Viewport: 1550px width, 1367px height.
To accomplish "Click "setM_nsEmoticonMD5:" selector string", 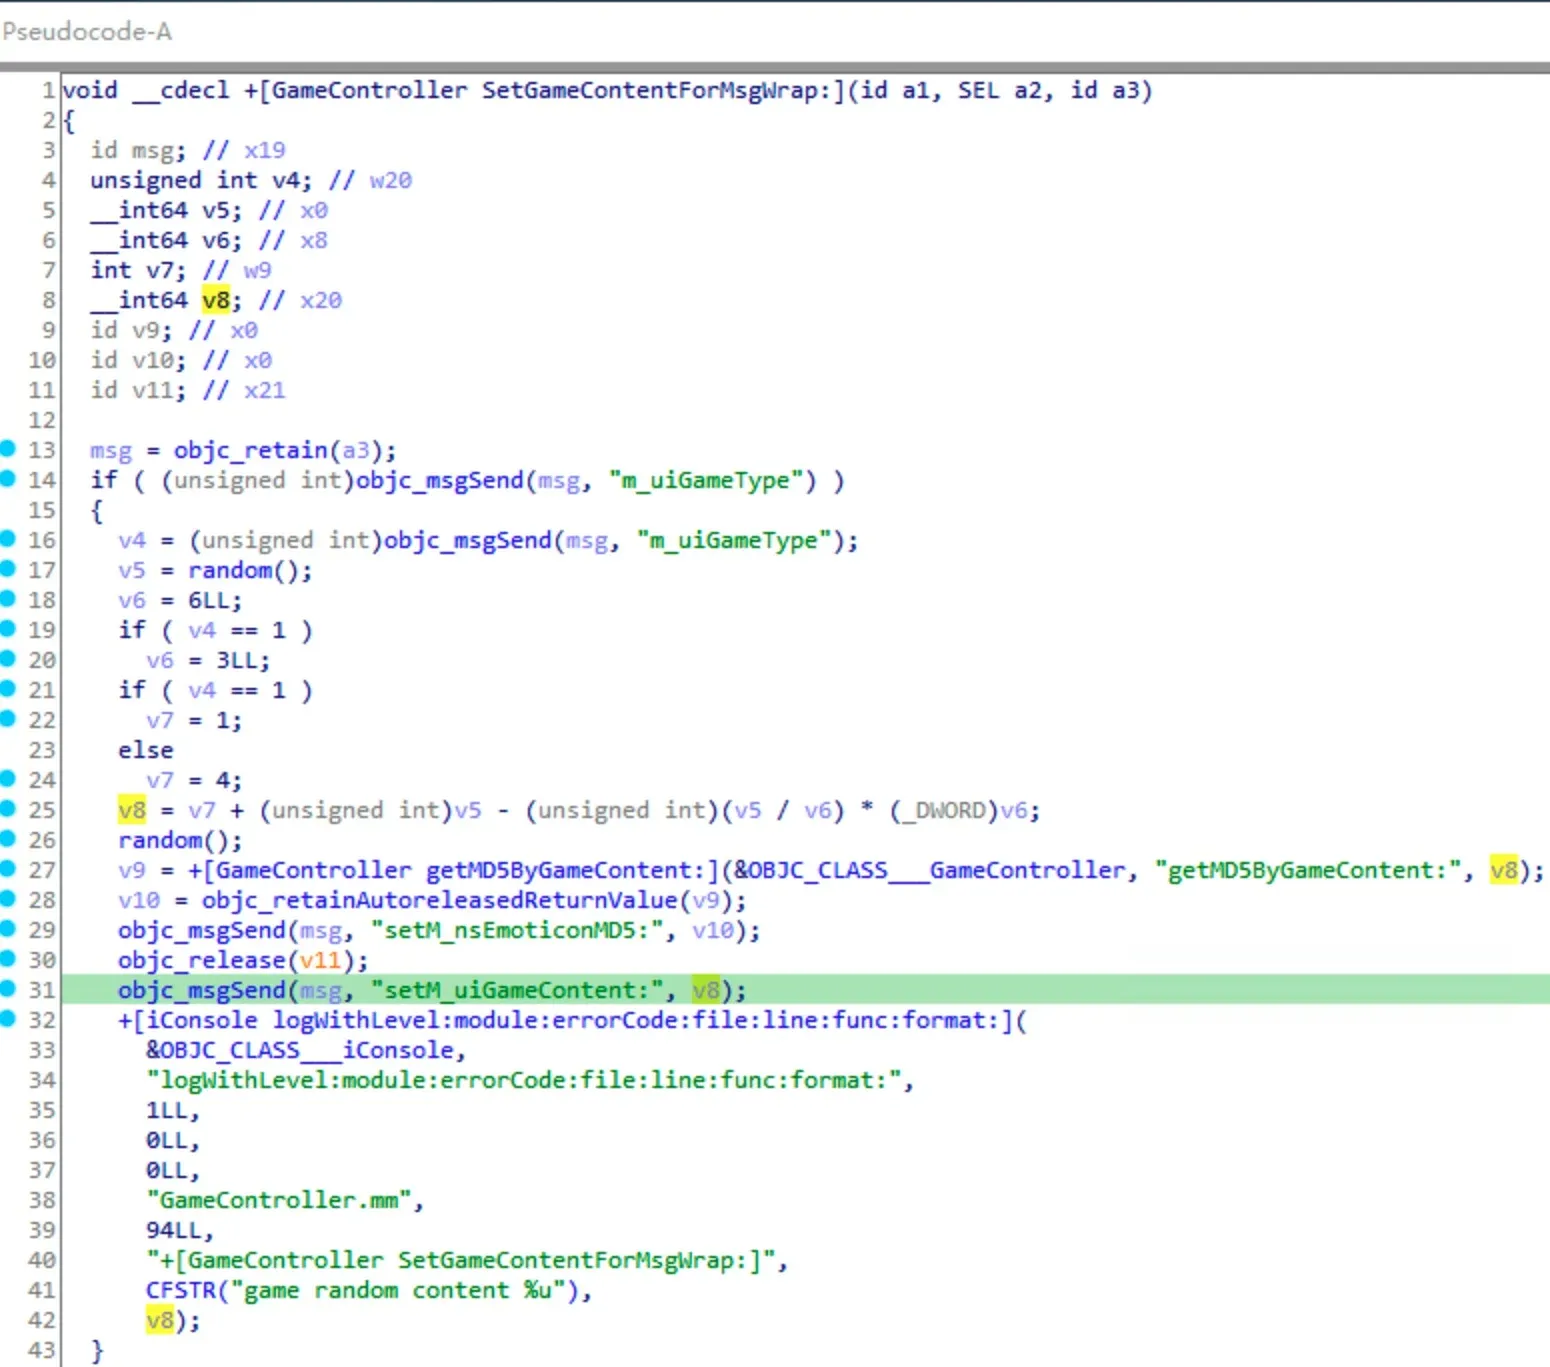I will 517,930.
